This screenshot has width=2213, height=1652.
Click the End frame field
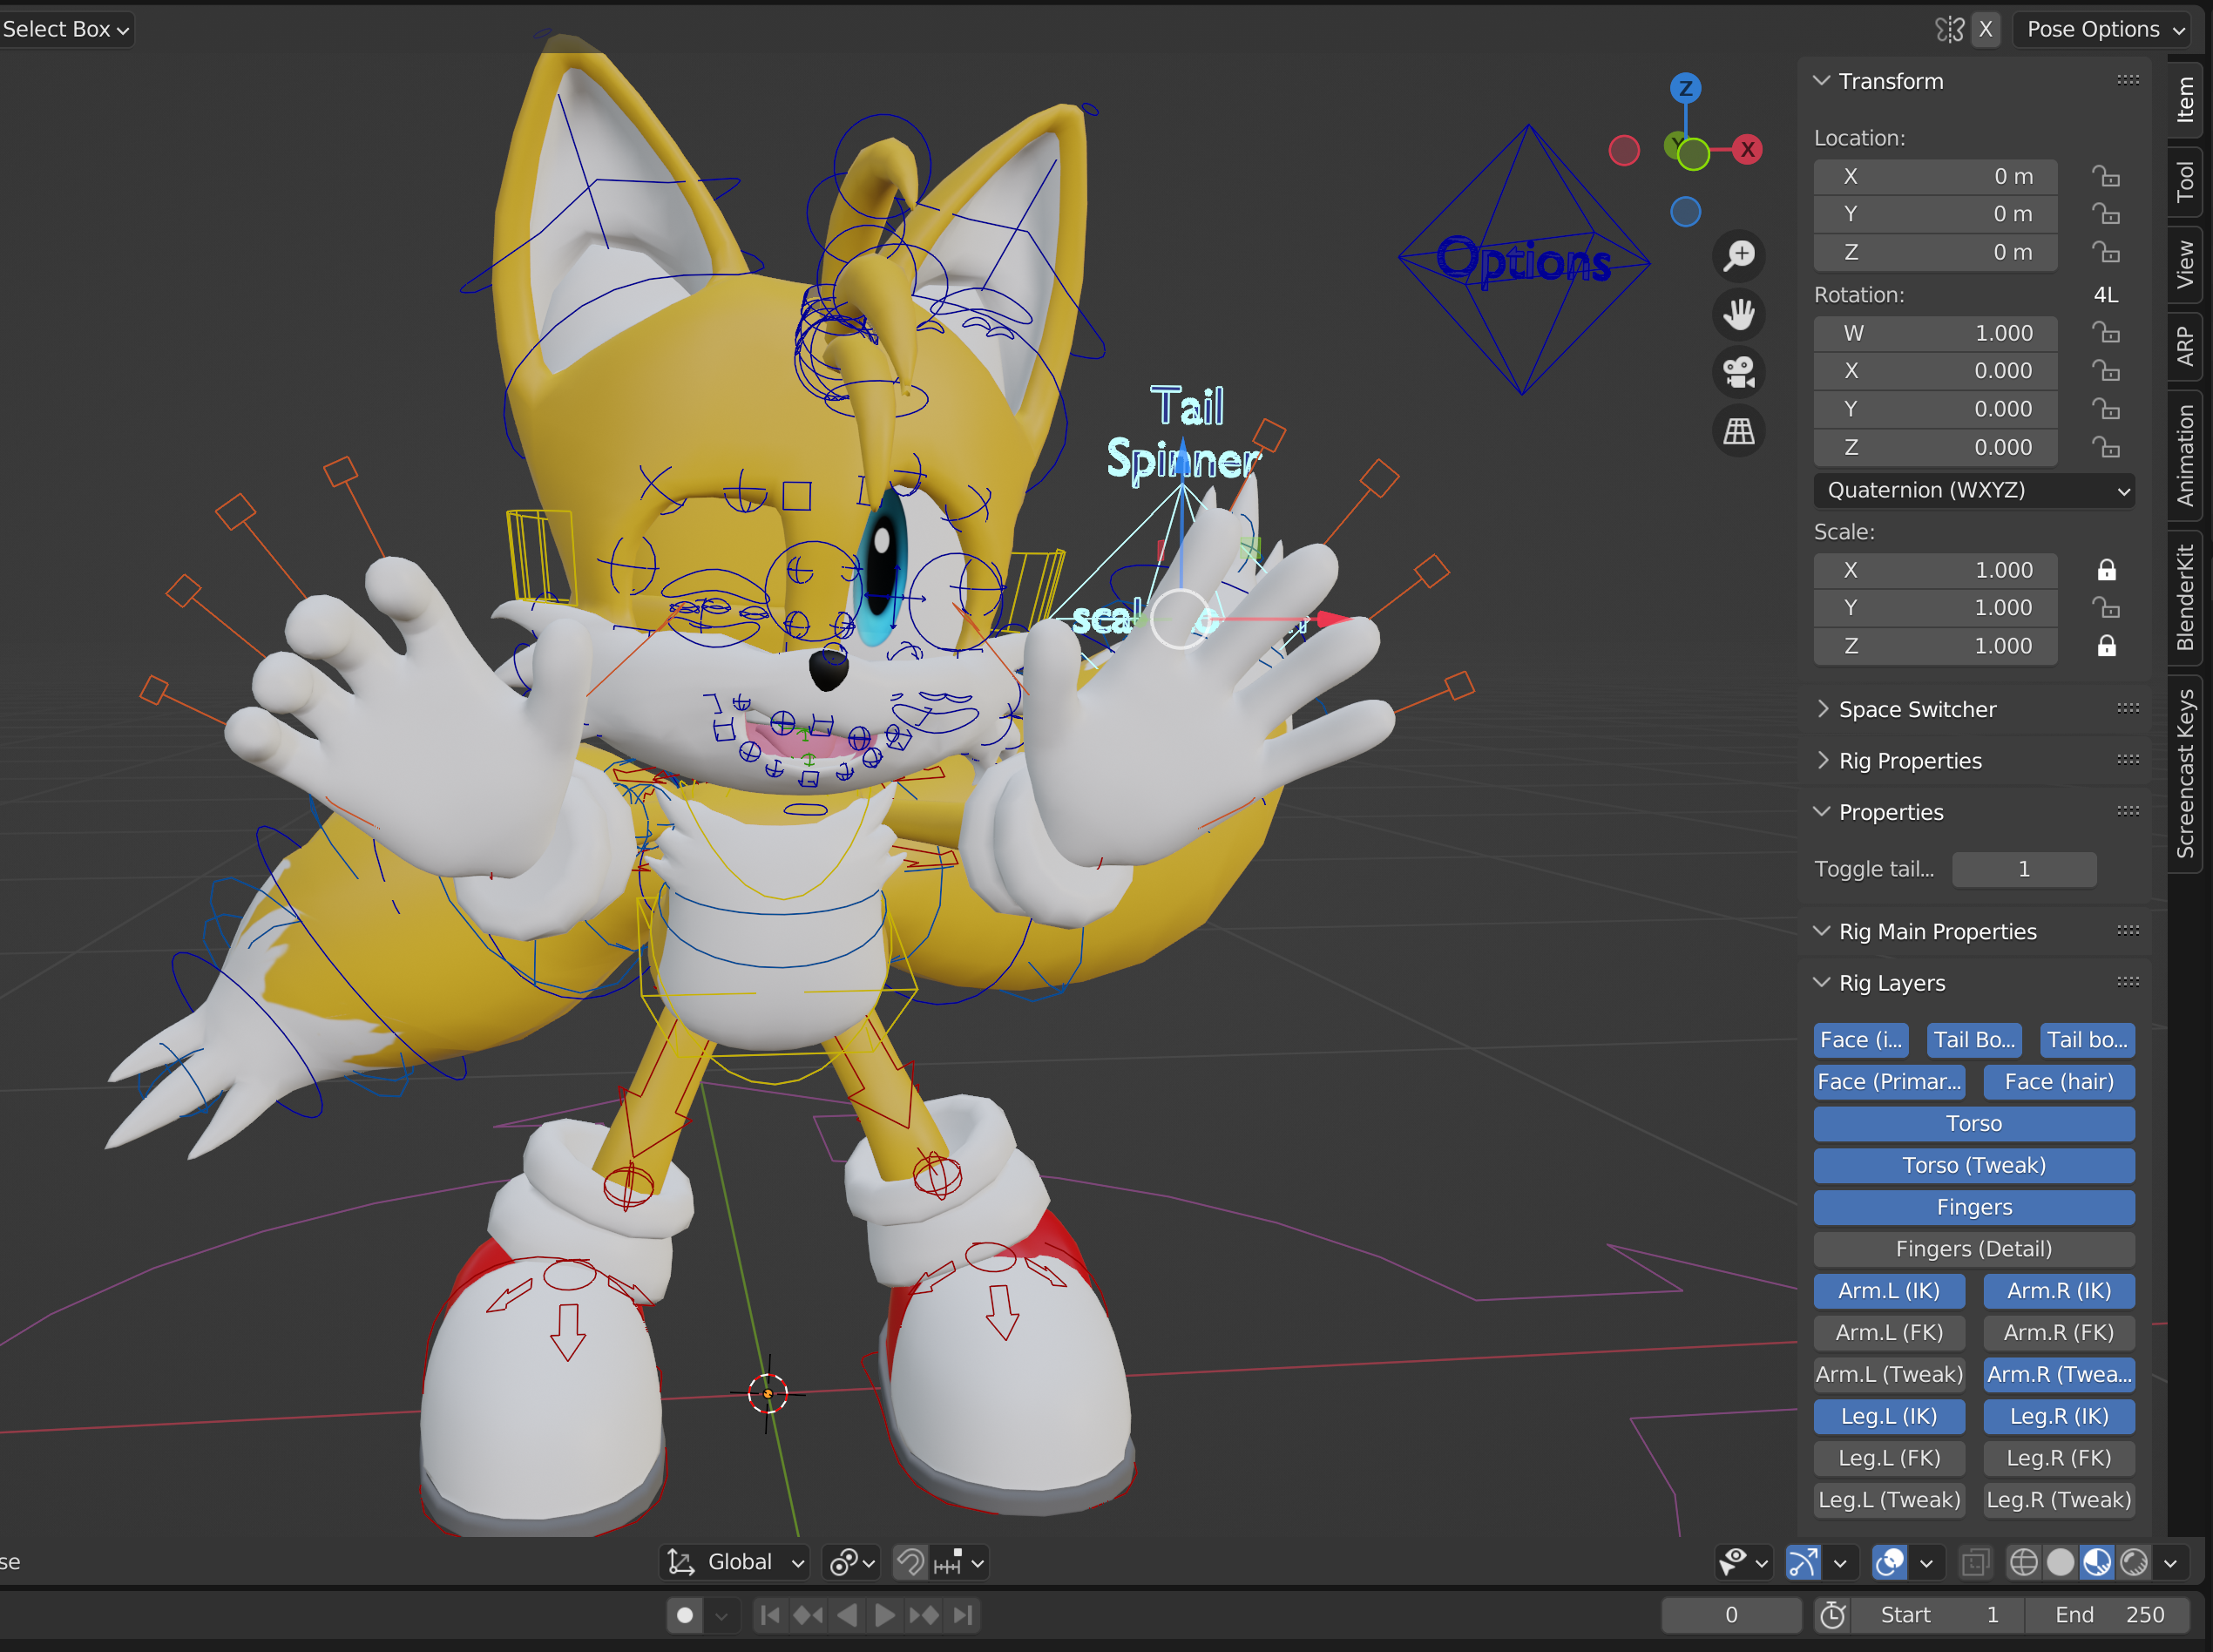[2108, 1615]
